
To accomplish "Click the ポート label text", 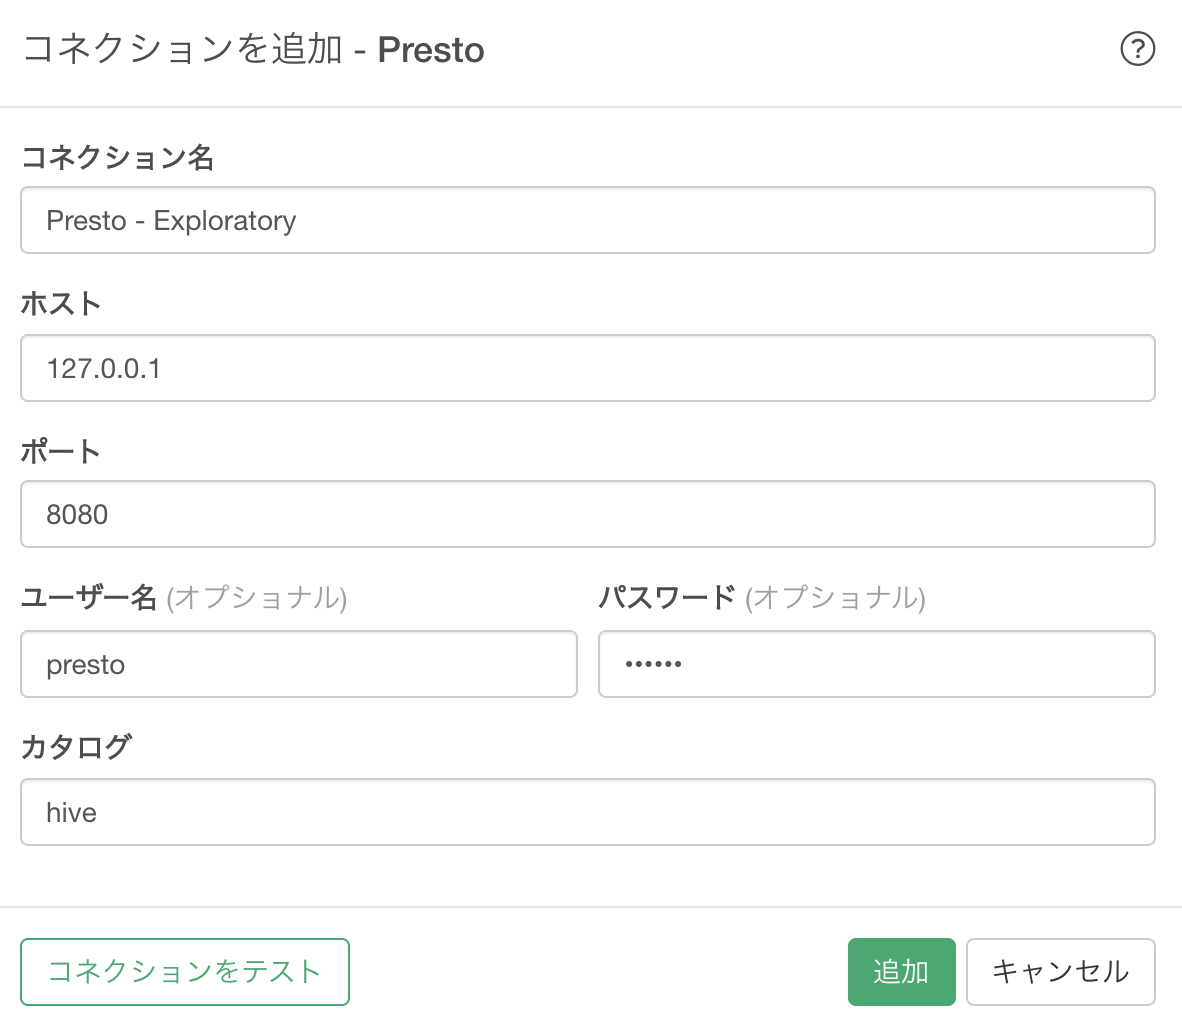I will tap(61, 451).
